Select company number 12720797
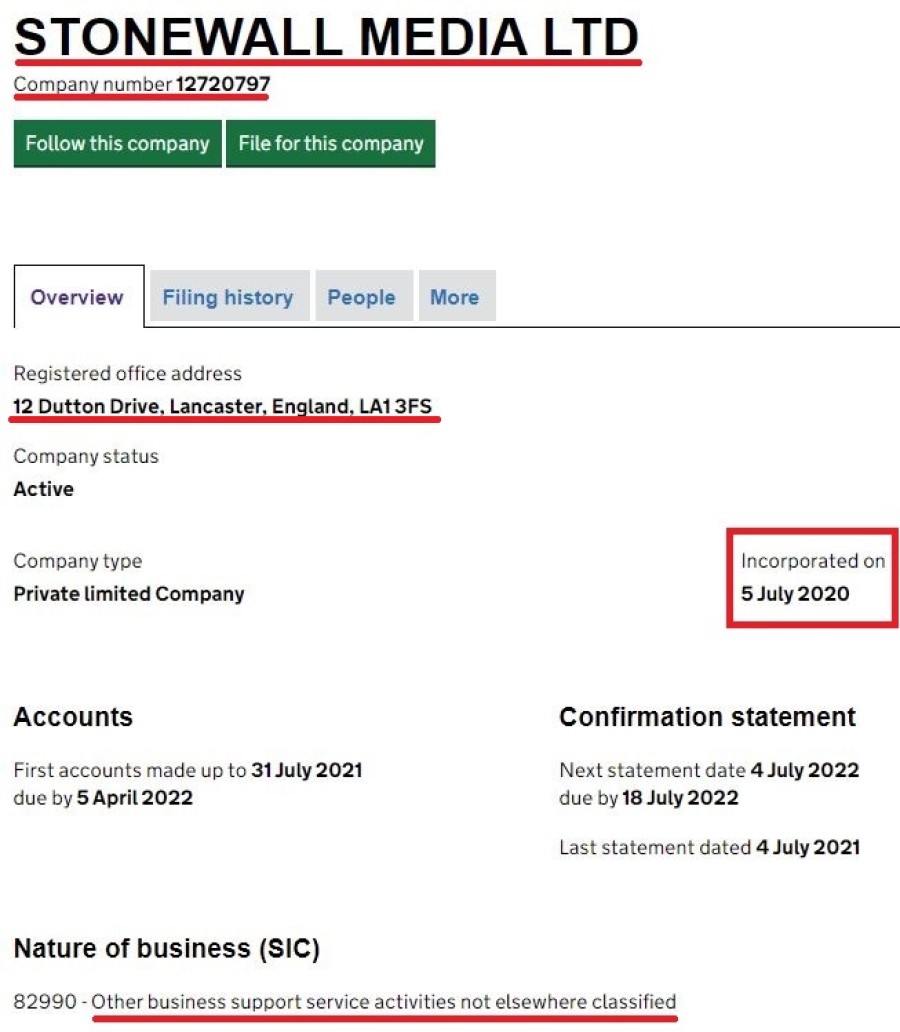This screenshot has height=1032, width=900. (223, 84)
